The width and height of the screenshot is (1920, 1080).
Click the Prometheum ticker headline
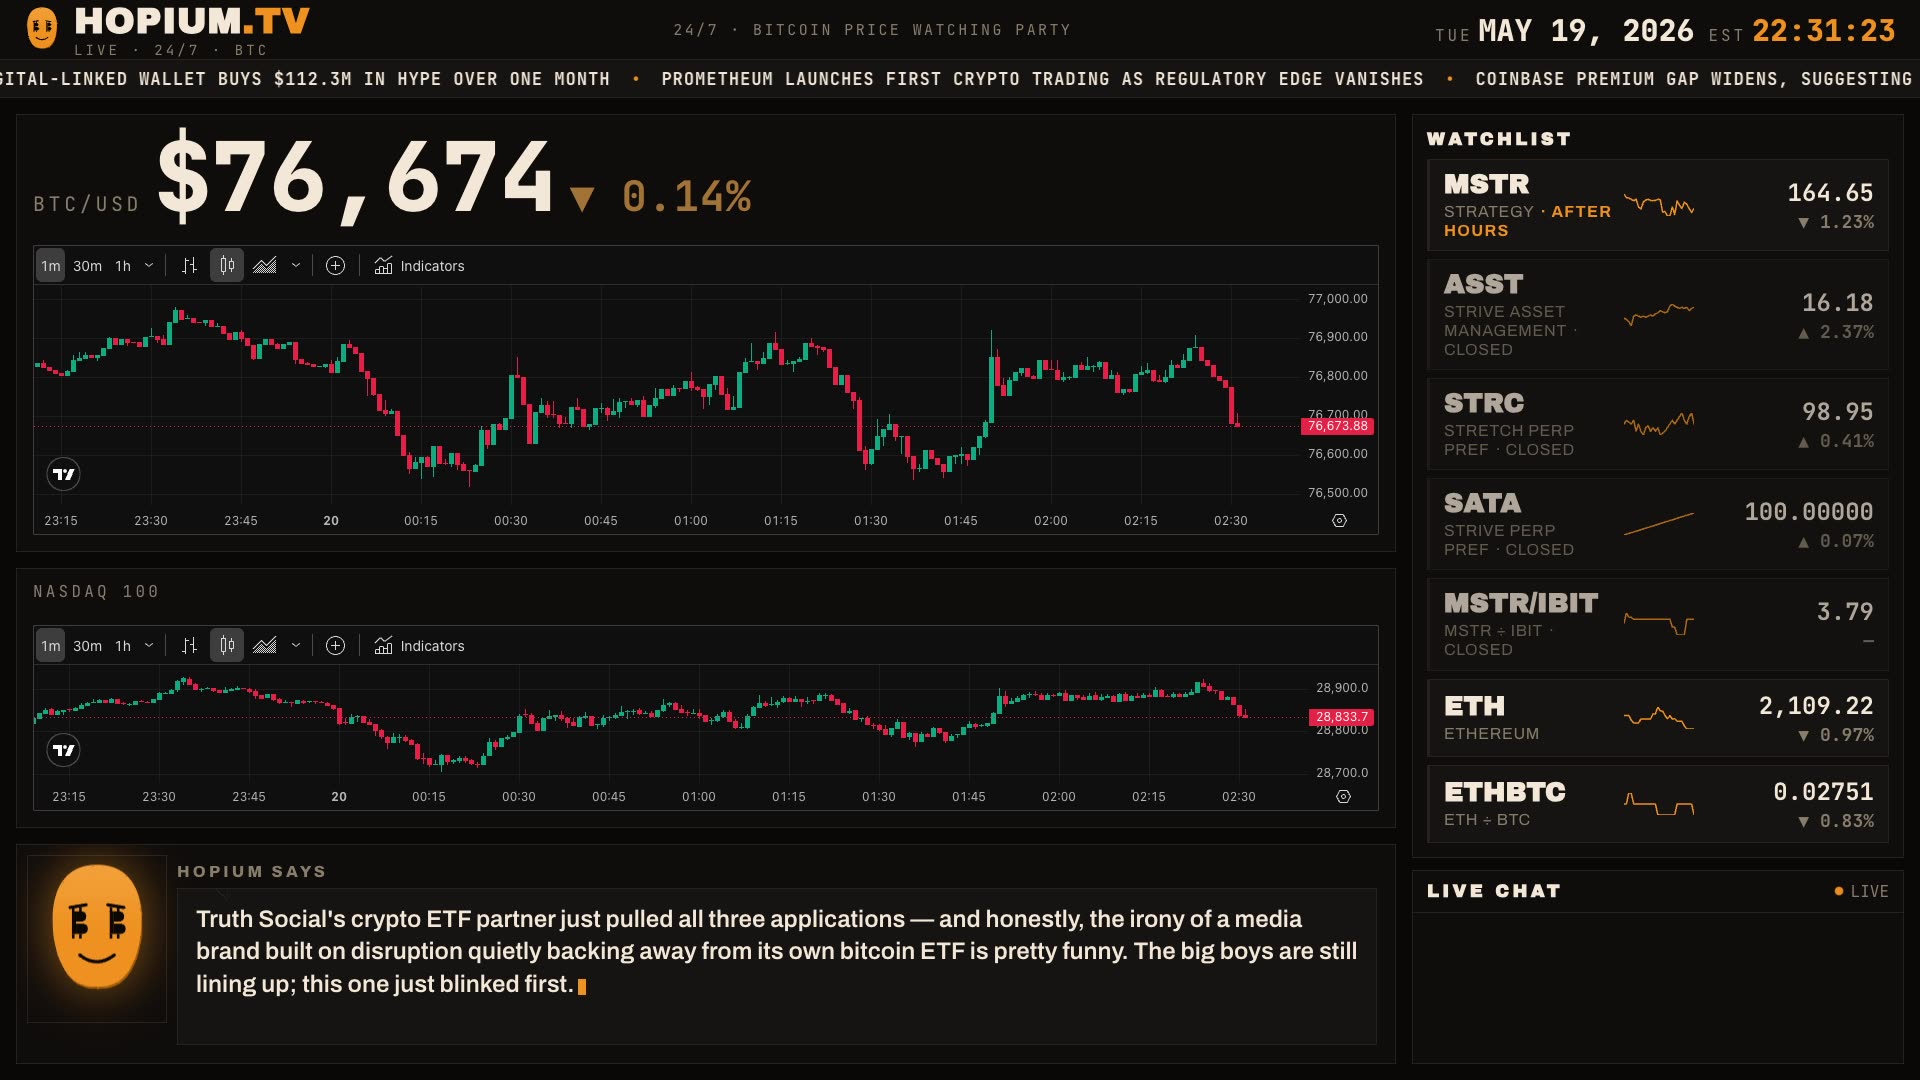coord(1042,79)
